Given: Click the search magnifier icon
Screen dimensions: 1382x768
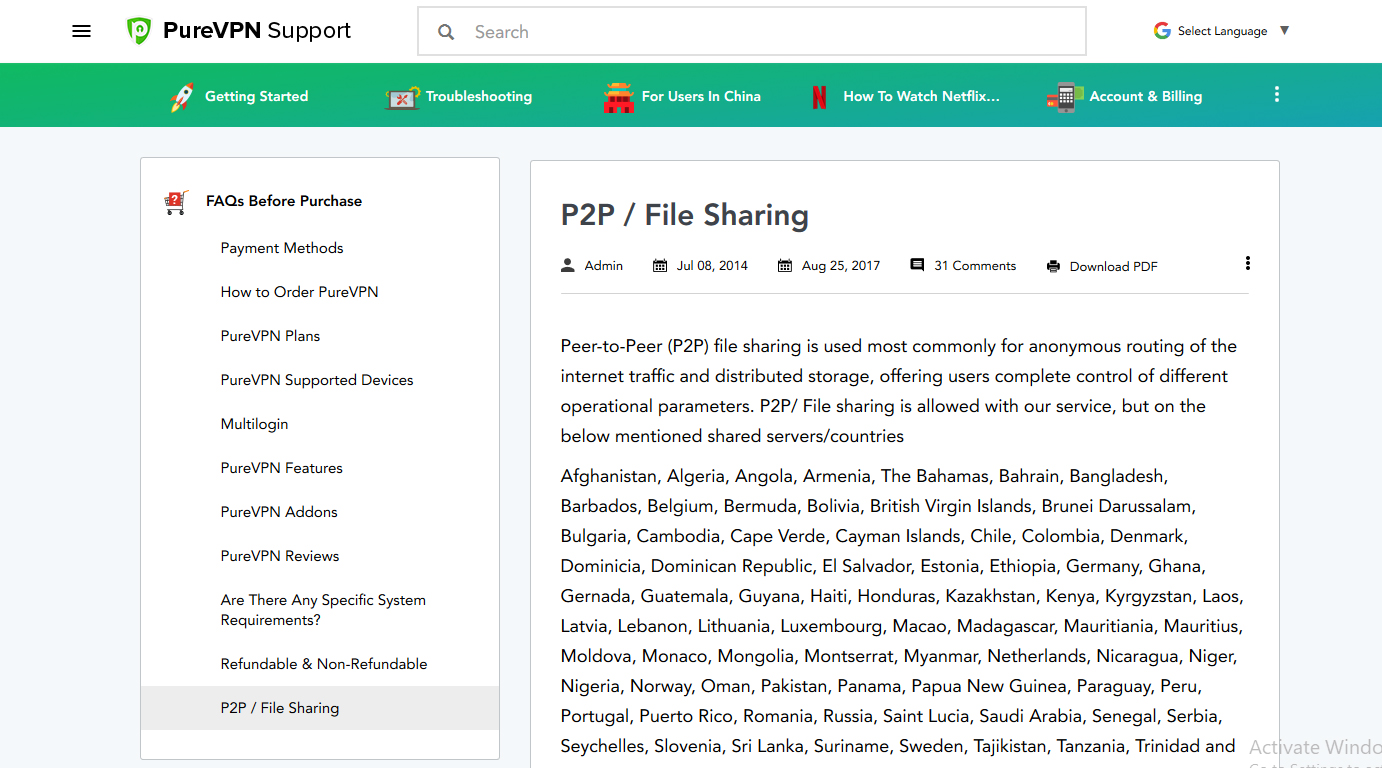Looking at the screenshot, I should [x=446, y=32].
